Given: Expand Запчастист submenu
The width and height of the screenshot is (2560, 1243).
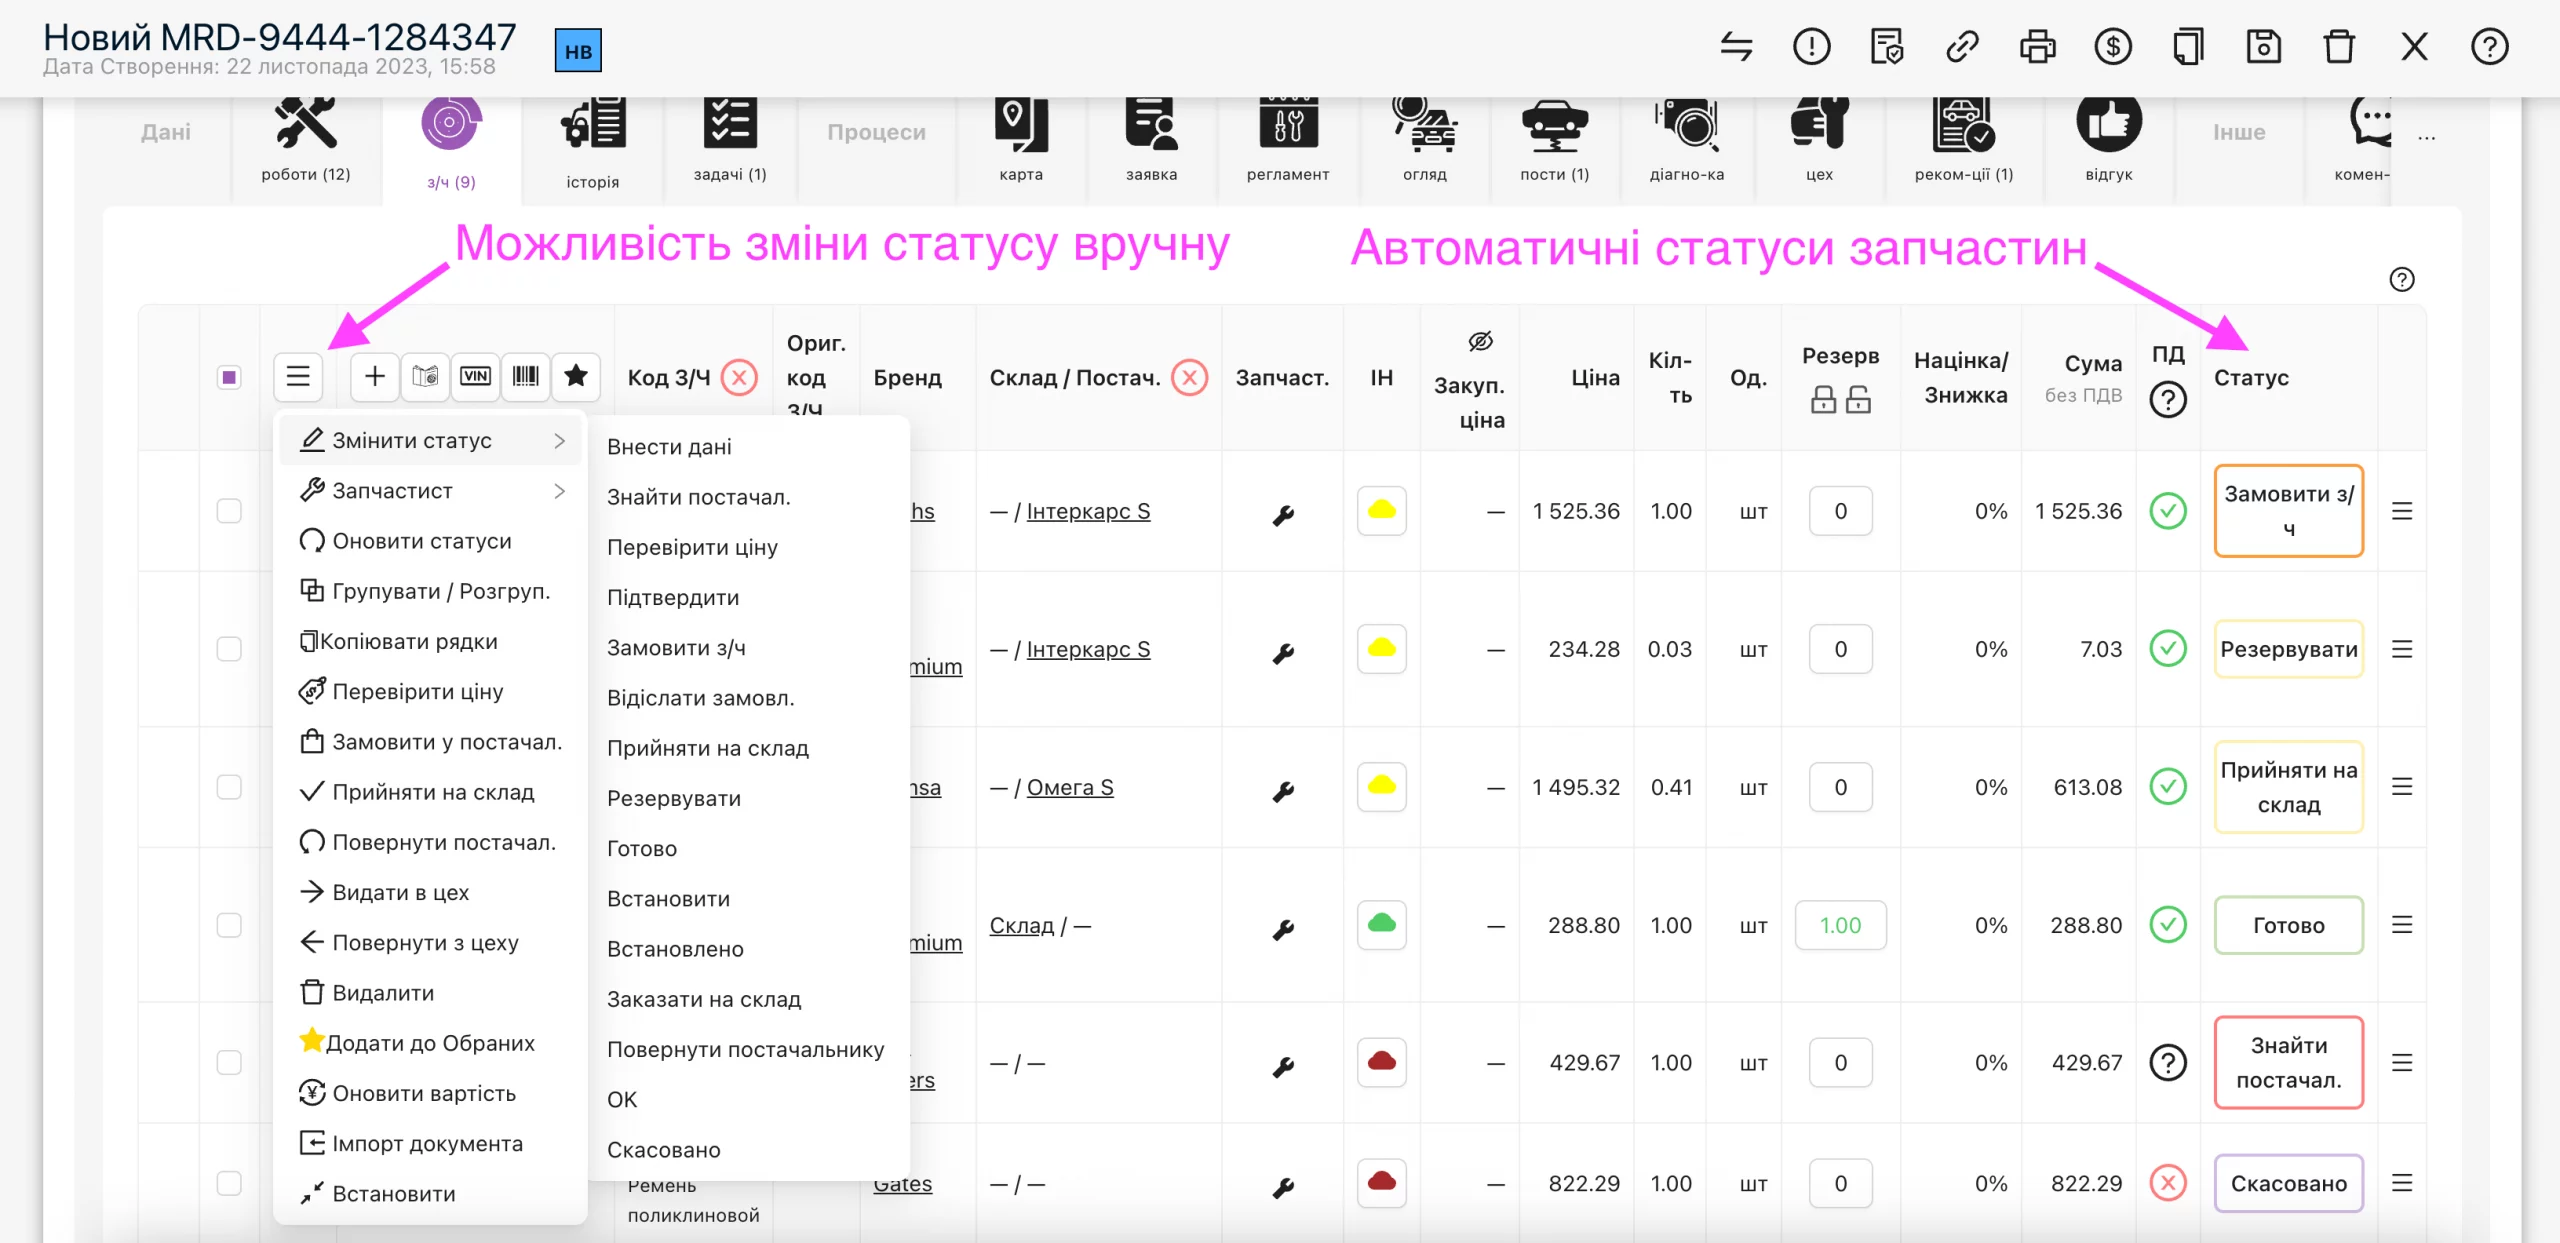Looking at the screenshot, I should click(431, 490).
